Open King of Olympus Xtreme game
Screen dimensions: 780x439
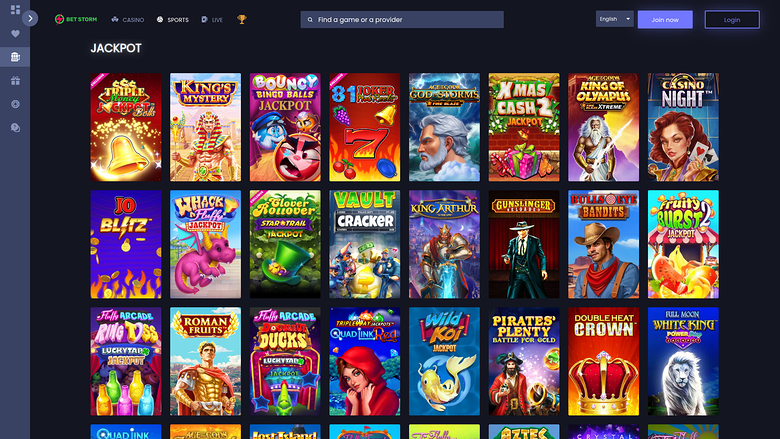[603, 127]
